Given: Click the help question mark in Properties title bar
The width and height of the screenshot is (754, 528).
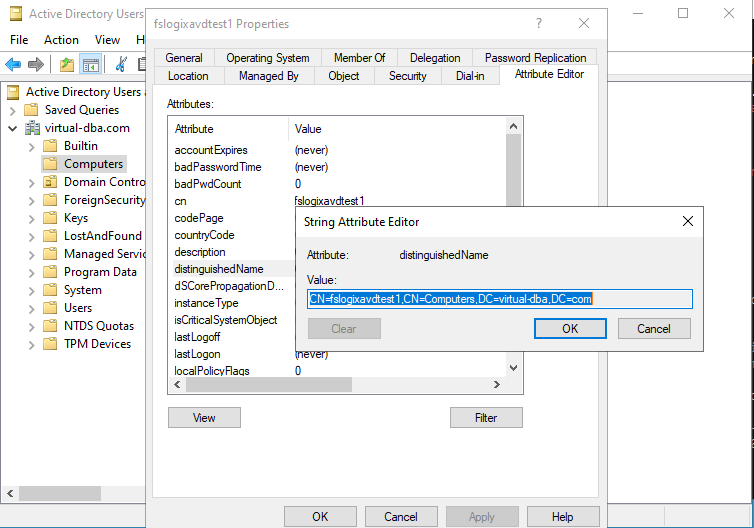Looking at the screenshot, I should [539, 23].
